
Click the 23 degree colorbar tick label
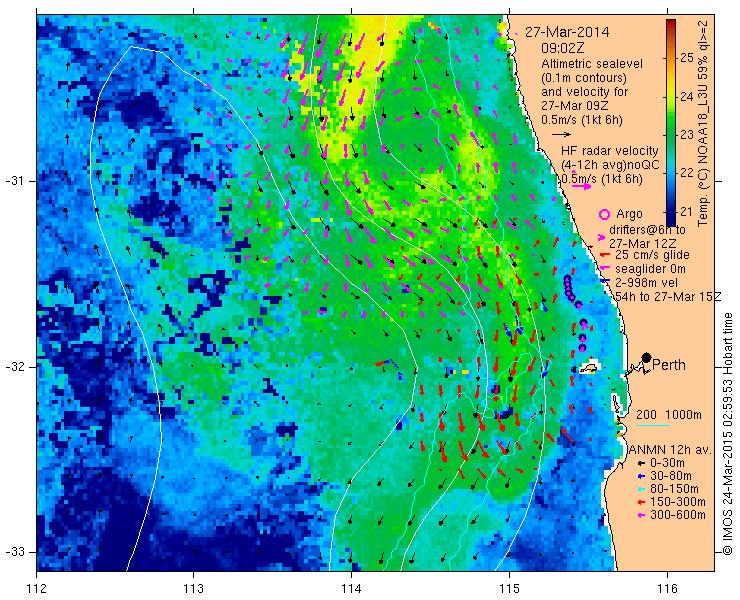pyautogui.click(x=685, y=135)
